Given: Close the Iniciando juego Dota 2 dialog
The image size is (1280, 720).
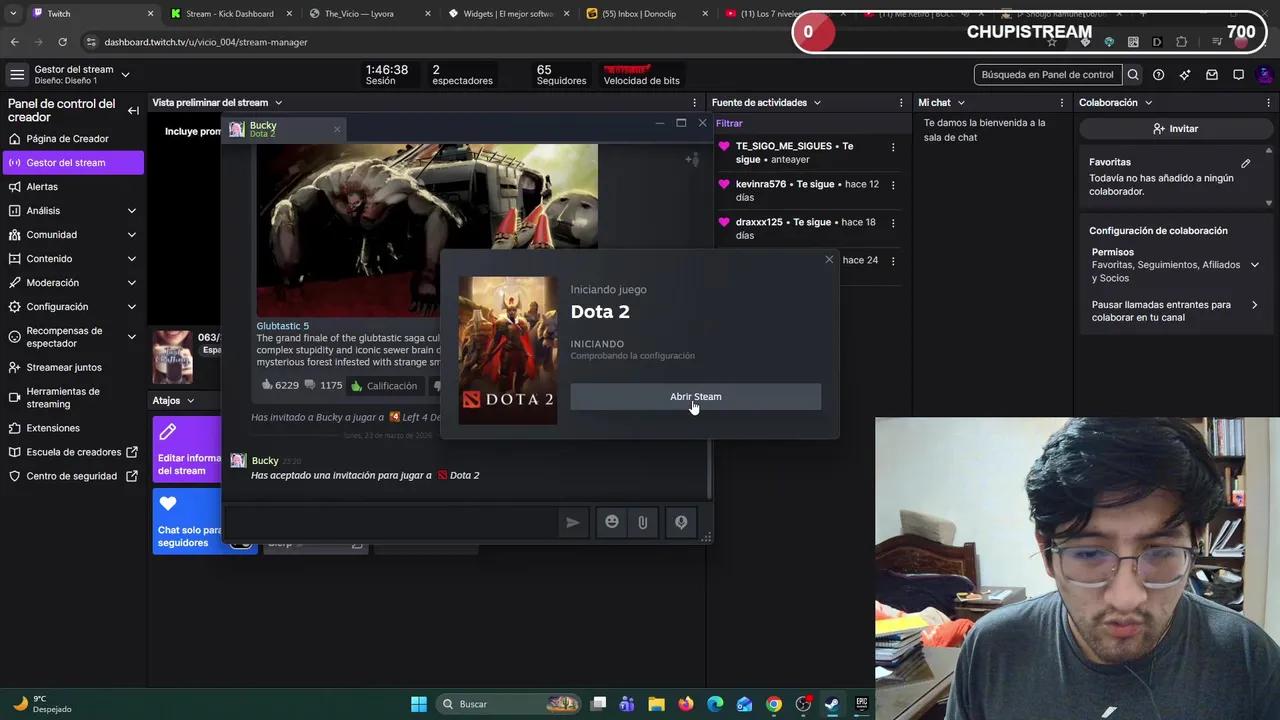Looking at the screenshot, I should click(x=829, y=260).
